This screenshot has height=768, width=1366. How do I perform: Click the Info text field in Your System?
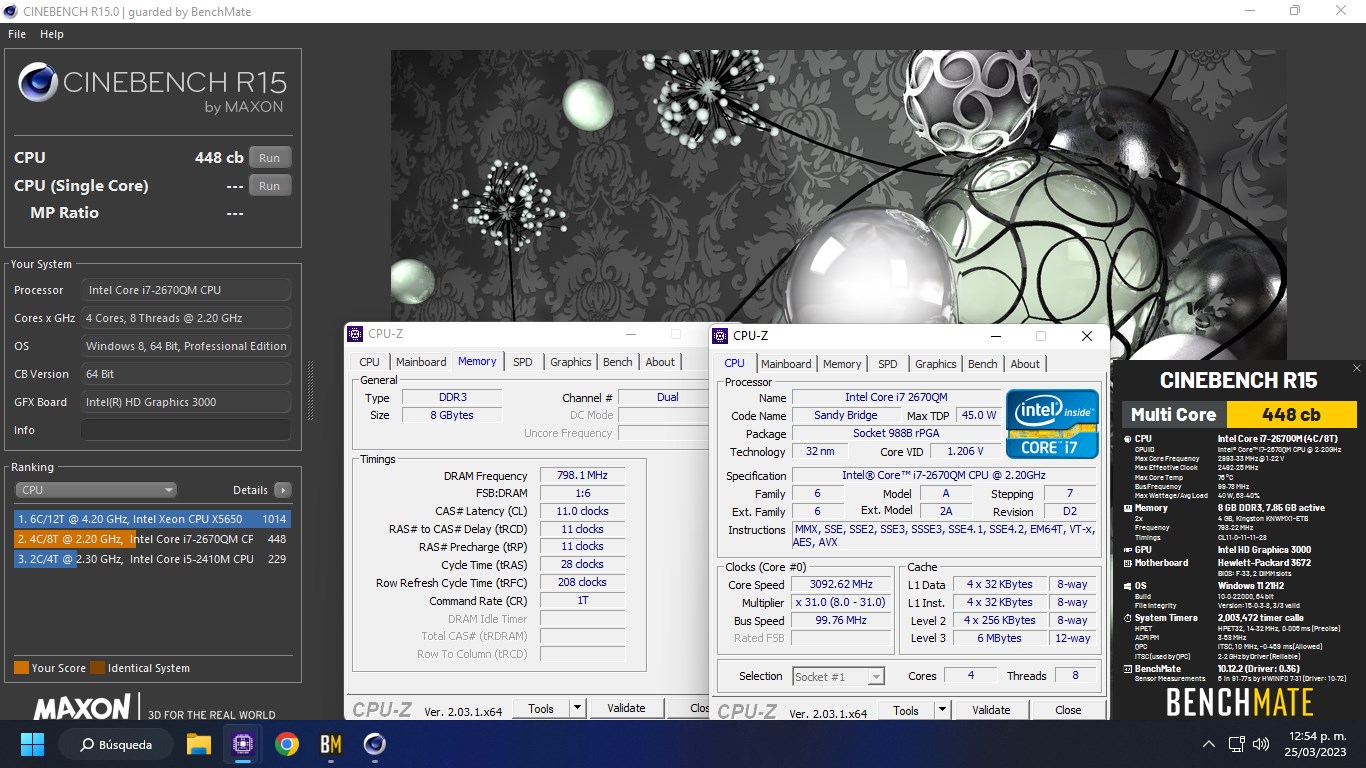pos(186,430)
